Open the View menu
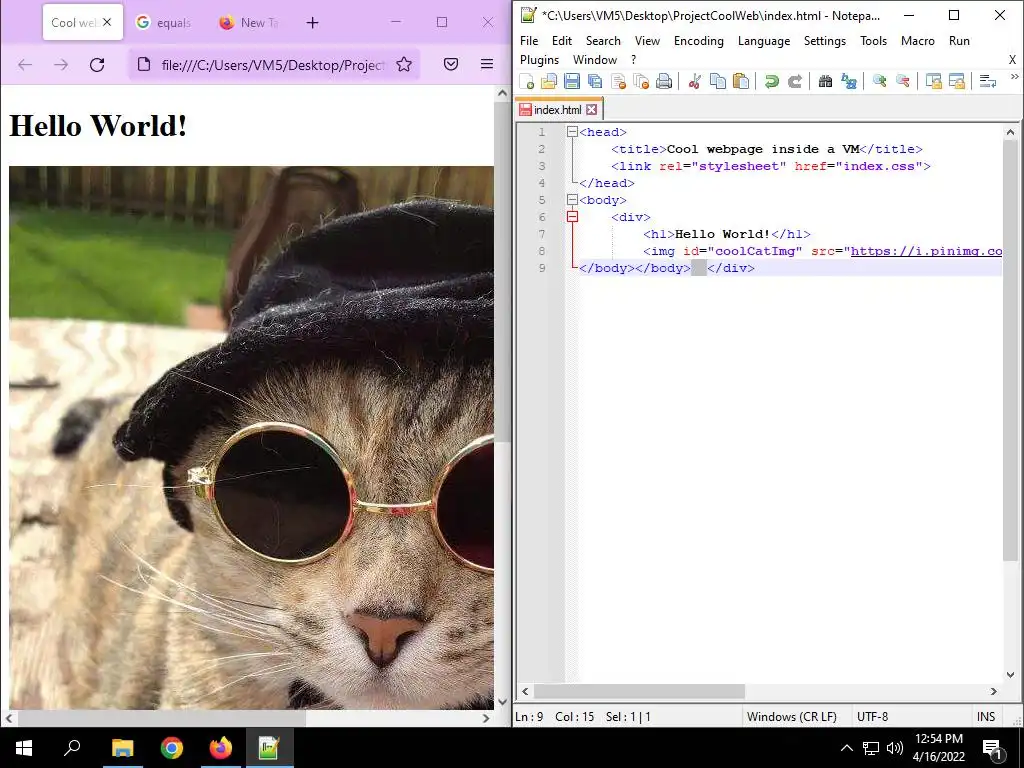The image size is (1024, 768). (647, 40)
